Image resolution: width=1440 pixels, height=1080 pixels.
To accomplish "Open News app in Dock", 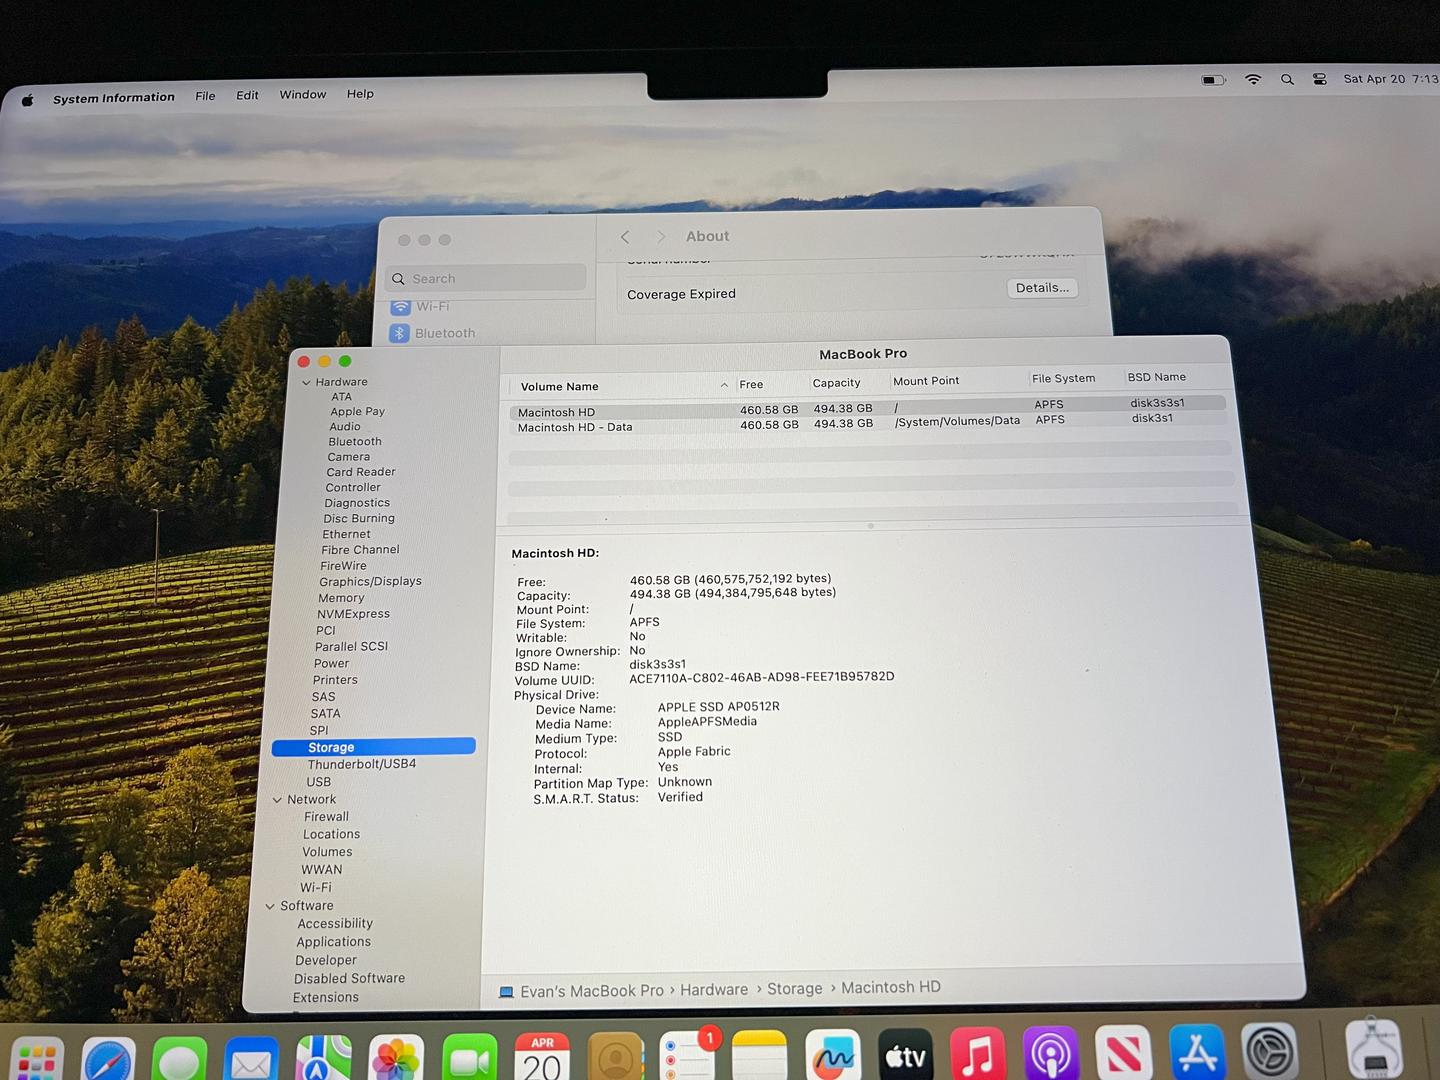I will coord(1124,1052).
